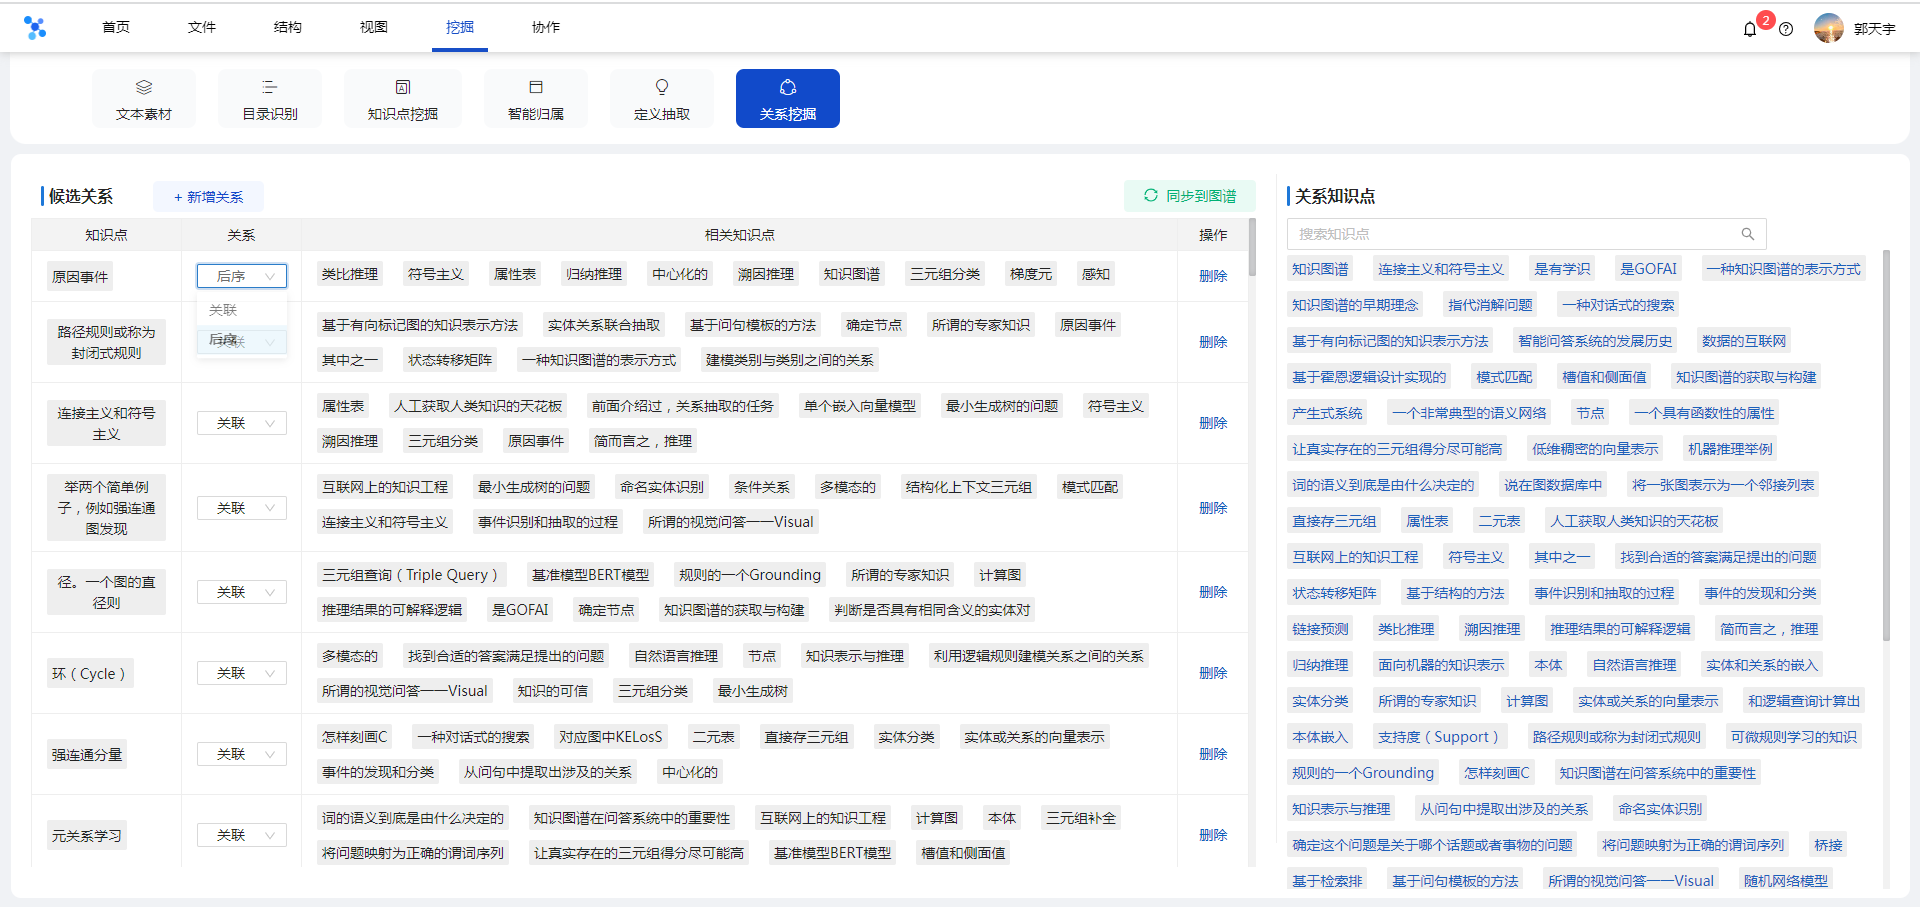Open the 定义抽取 tool
This screenshot has width=1920, height=907.
click(662, 98)
